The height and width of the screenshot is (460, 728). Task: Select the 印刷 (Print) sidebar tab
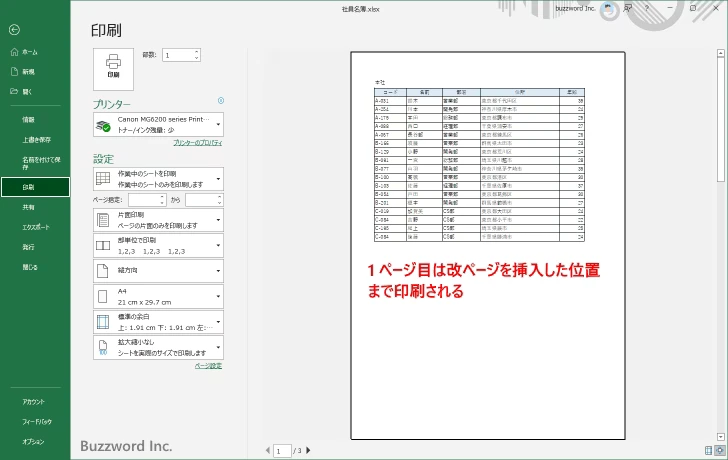[35, 187]
